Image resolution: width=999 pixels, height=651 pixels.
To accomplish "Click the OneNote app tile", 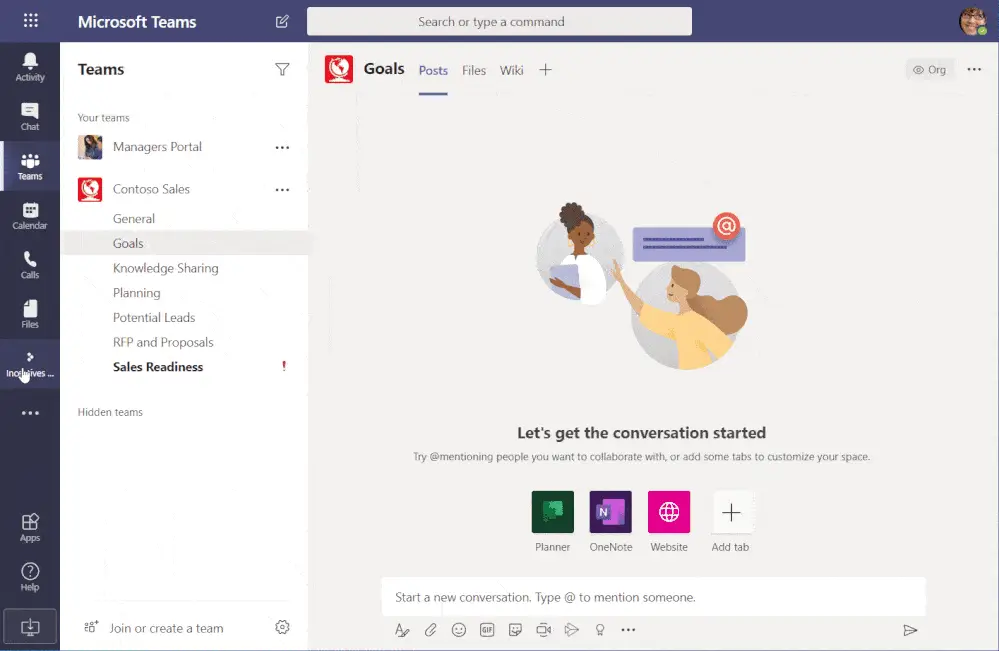I will click(x=610, y=512).
